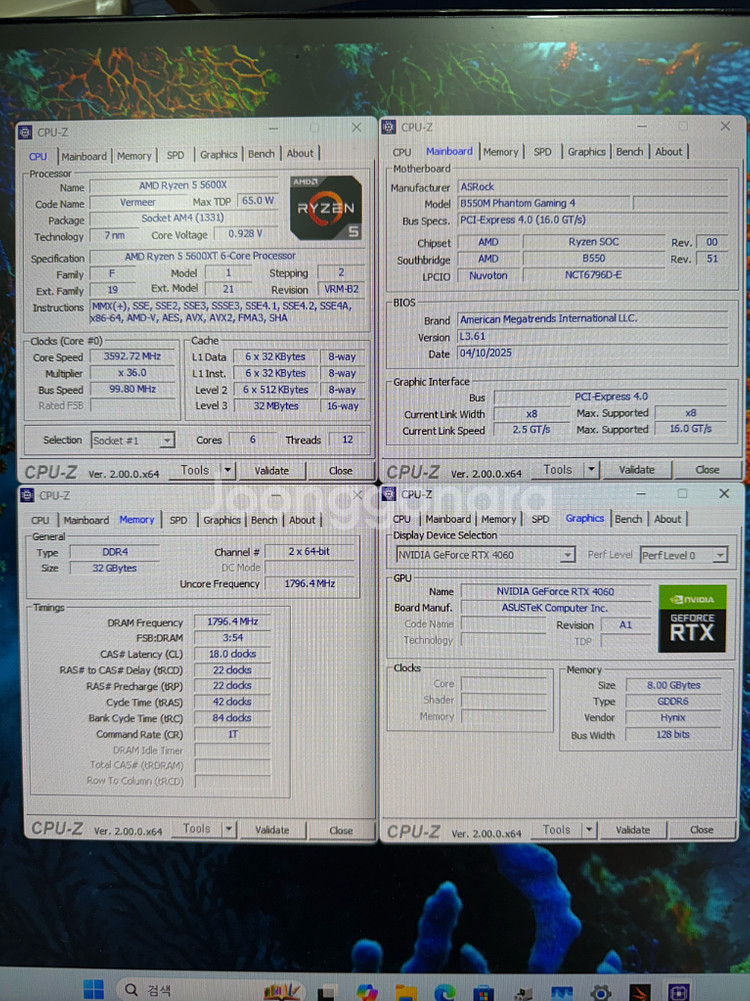The width and height of the screenshot is (750, 1001).
Task: Click the taskbar search magnifier icon
Action: [131, 990]
